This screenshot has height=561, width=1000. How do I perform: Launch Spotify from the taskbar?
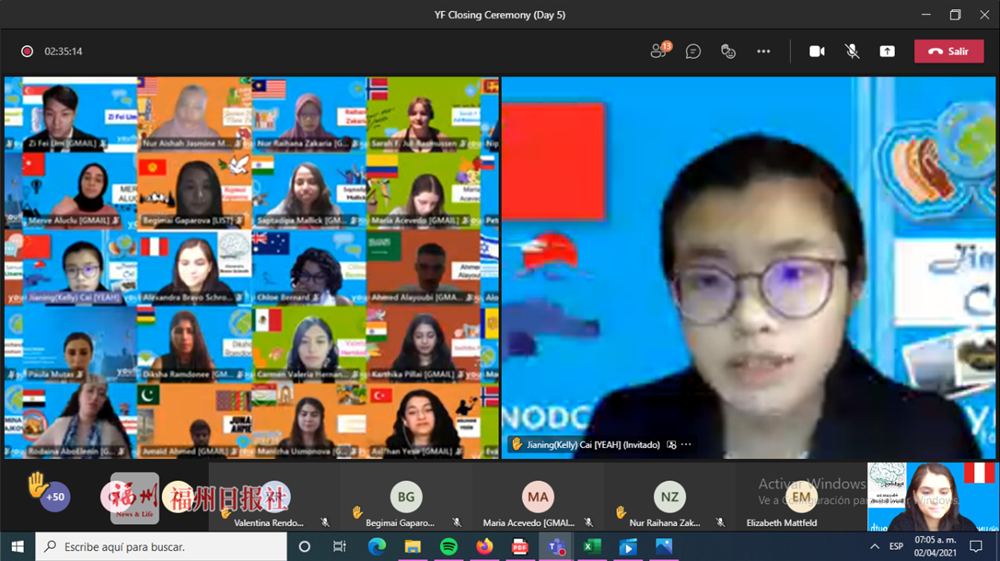coord(448,547)
